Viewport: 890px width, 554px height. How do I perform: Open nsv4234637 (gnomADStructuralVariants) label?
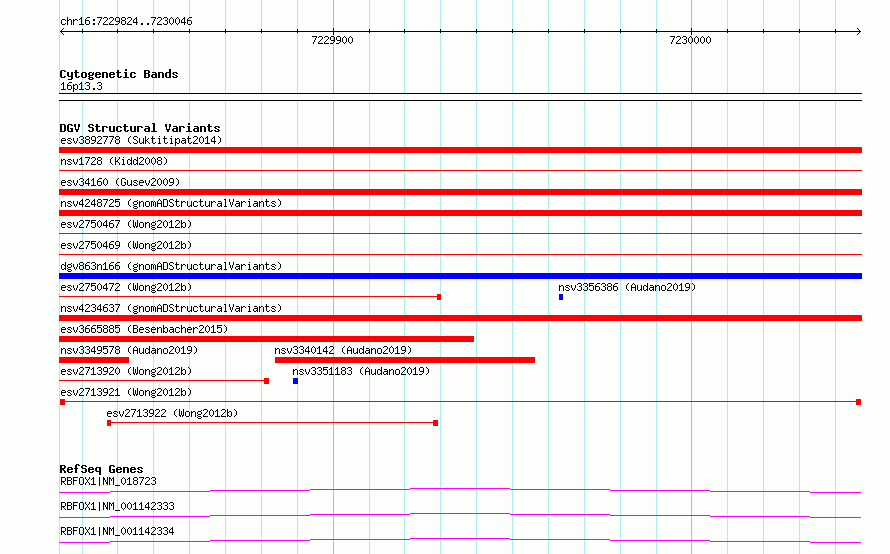171,308
